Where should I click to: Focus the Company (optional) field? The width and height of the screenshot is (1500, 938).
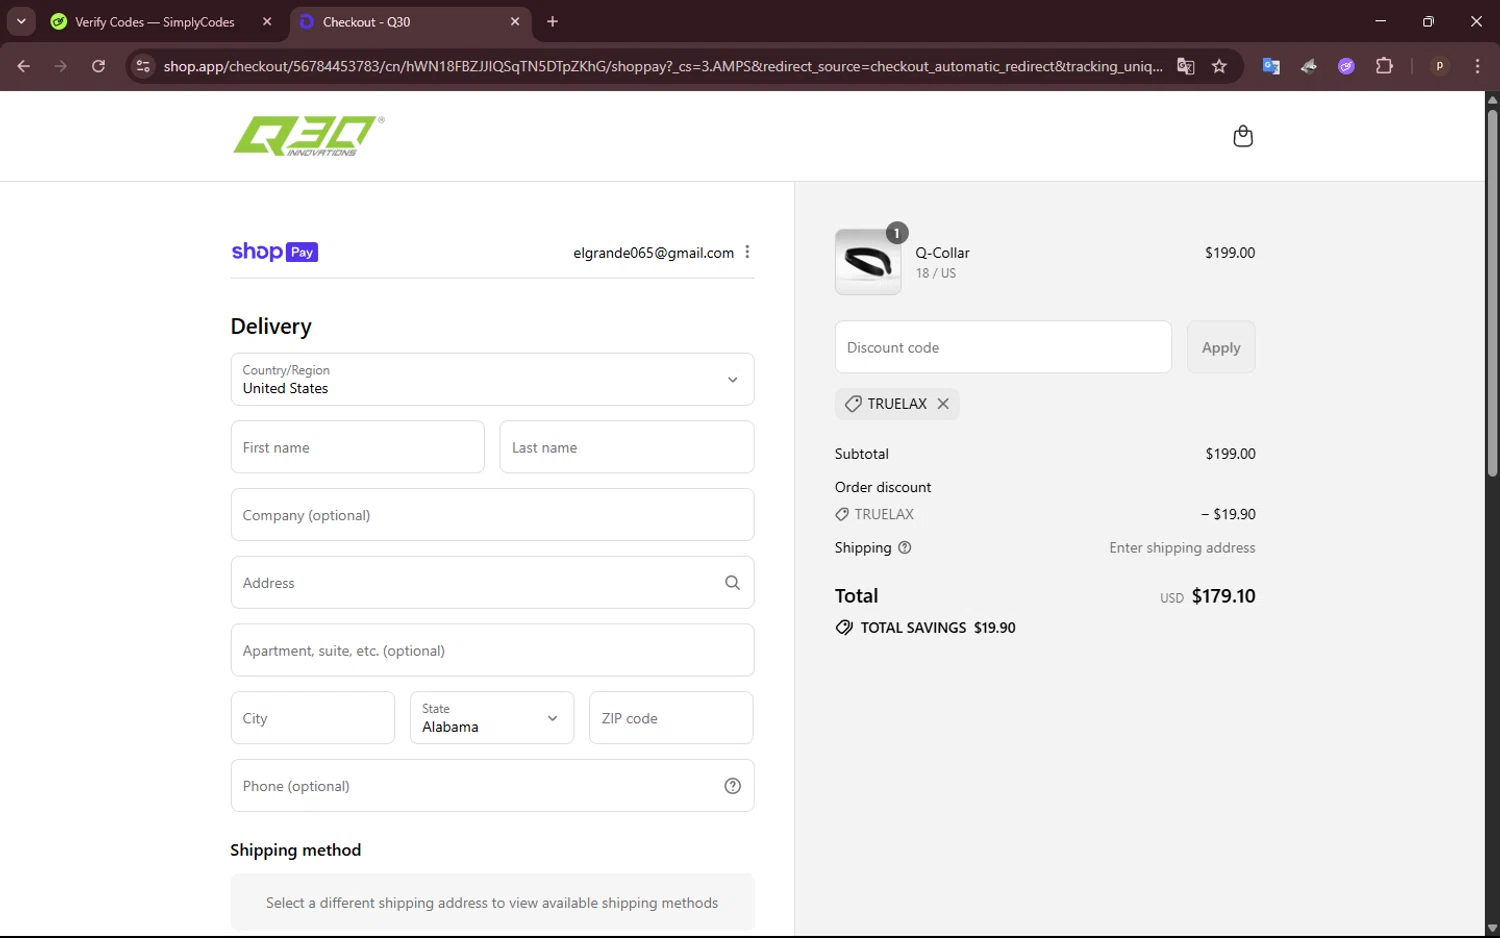click(x=492, y=515)
